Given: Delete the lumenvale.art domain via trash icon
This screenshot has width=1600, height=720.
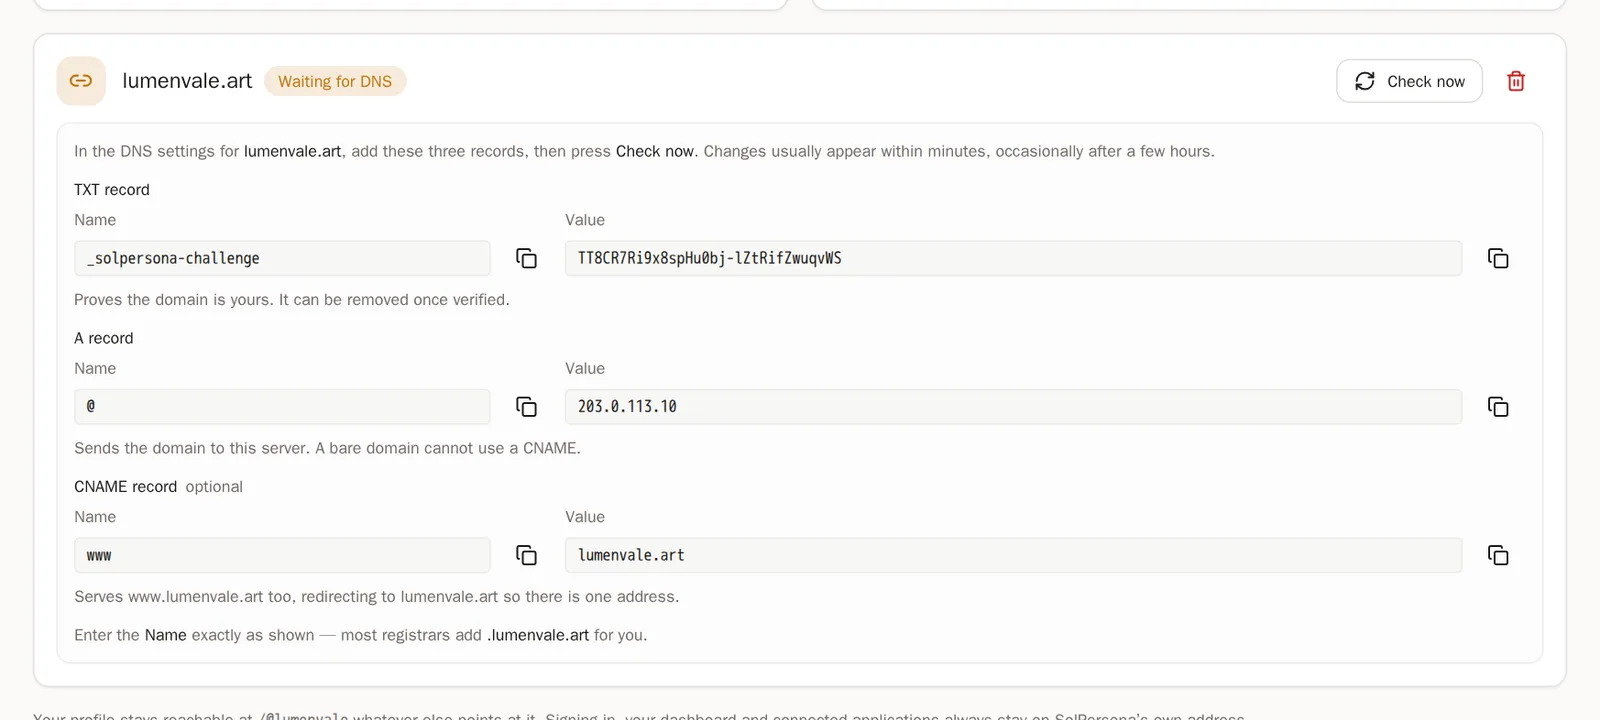Looking at the screenshot, I should 1516,81.
